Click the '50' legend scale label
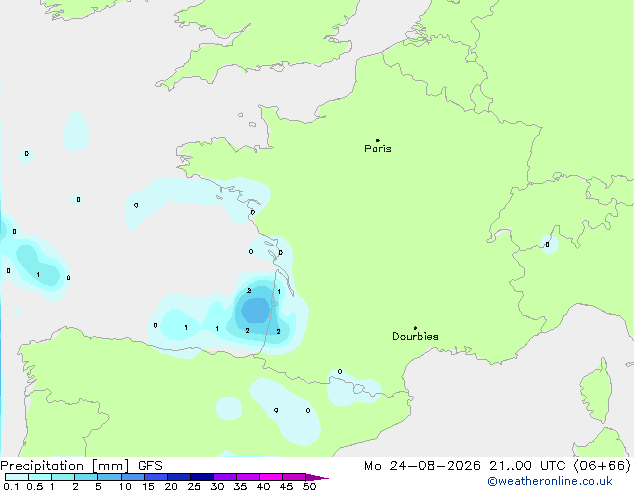Viewport: 634px width, 490px height. [x=310, y=486]
